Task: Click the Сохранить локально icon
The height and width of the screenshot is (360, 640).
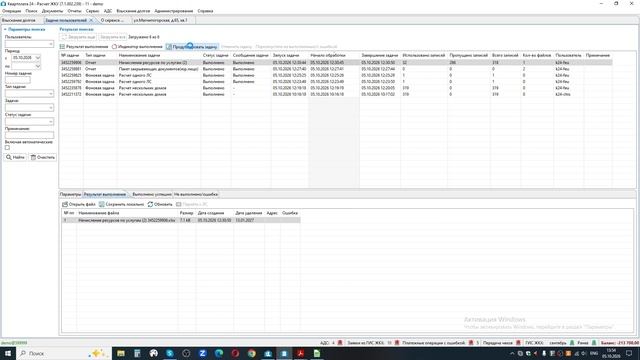Action: tap(102, 204)
